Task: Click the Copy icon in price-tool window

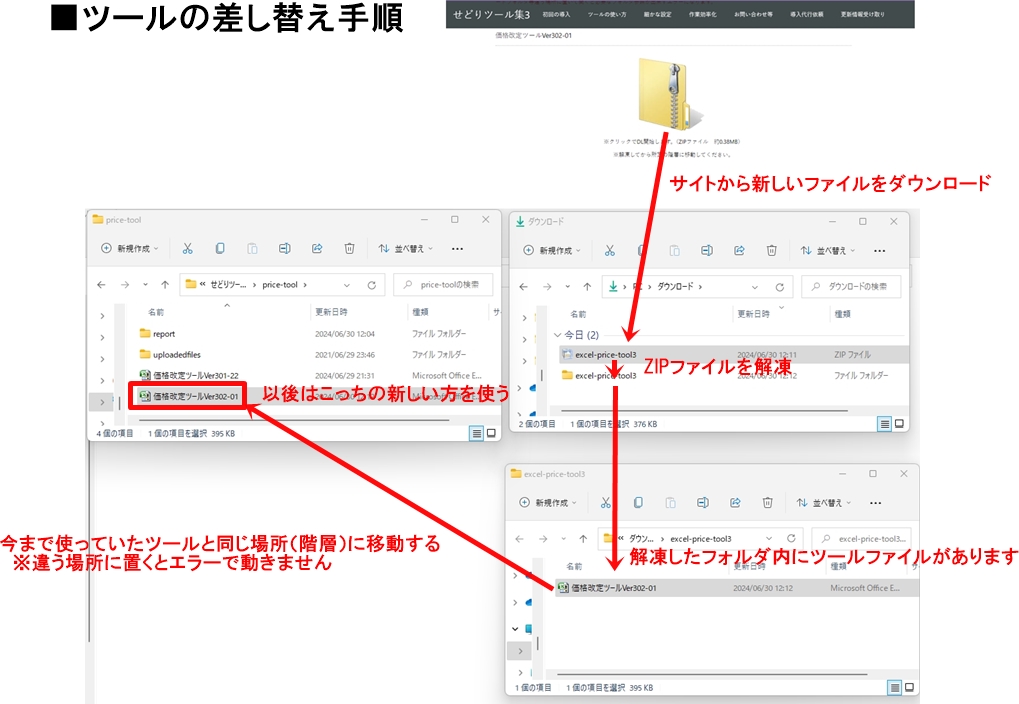Action: pyautogui.click(x=219, y=249)
